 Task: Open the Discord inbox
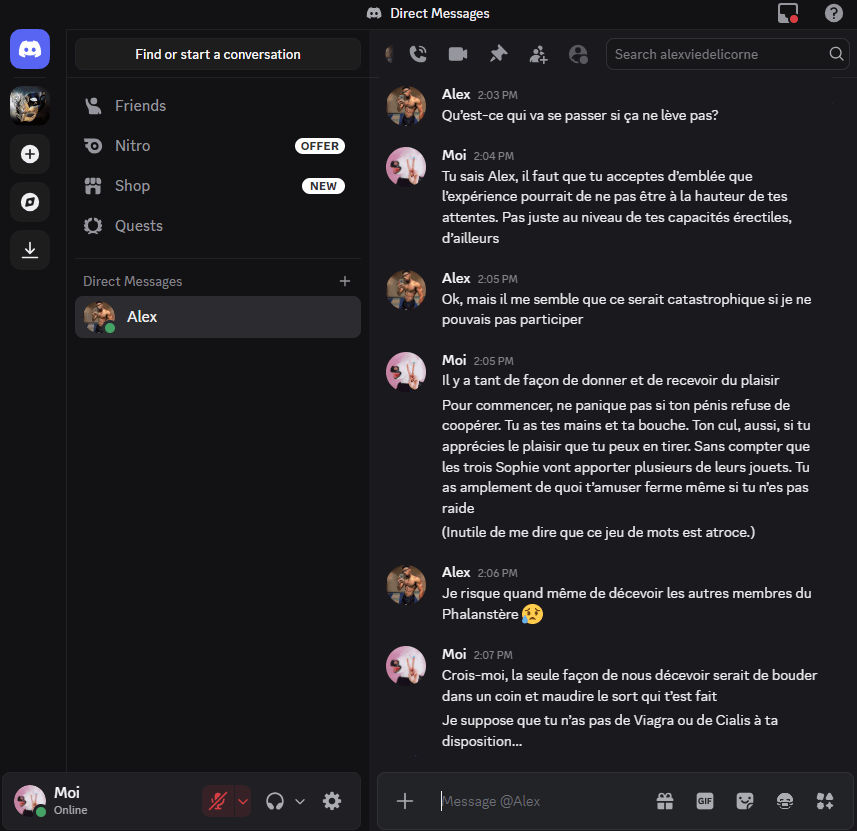[788, 13]
